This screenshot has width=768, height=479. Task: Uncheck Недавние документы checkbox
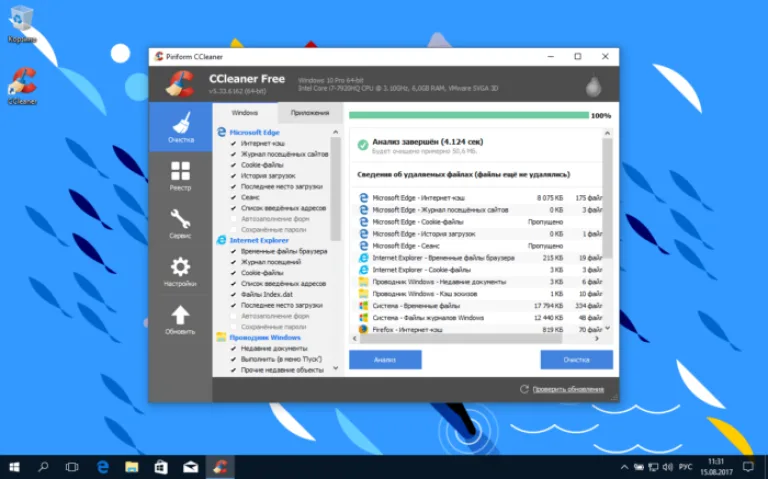click(x=234, y=348)
